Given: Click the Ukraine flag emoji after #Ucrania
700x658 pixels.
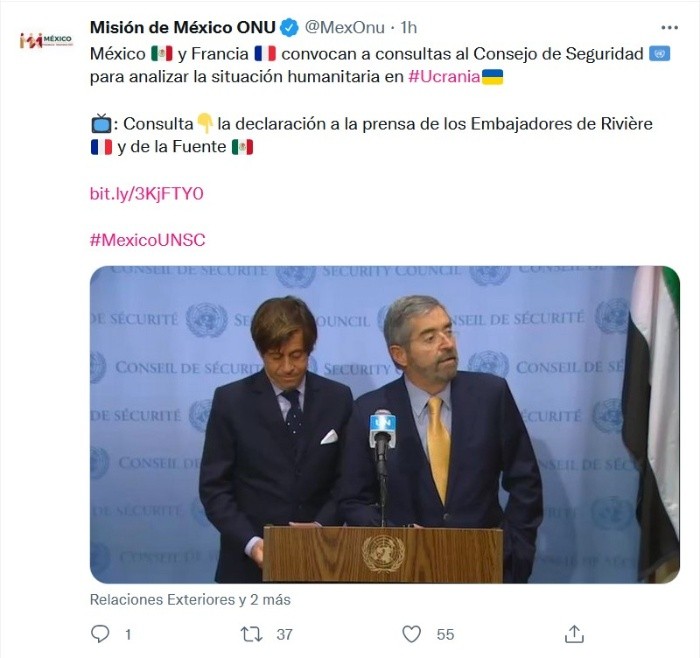Looking at the screenshot, I should tap(492, 76).
